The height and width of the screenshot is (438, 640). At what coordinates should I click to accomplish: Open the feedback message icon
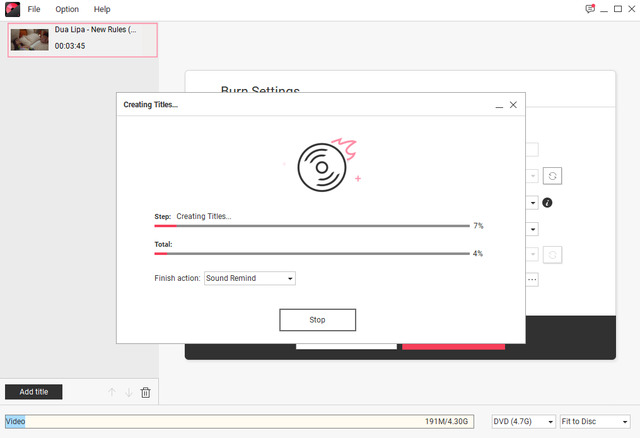point(590,9)
